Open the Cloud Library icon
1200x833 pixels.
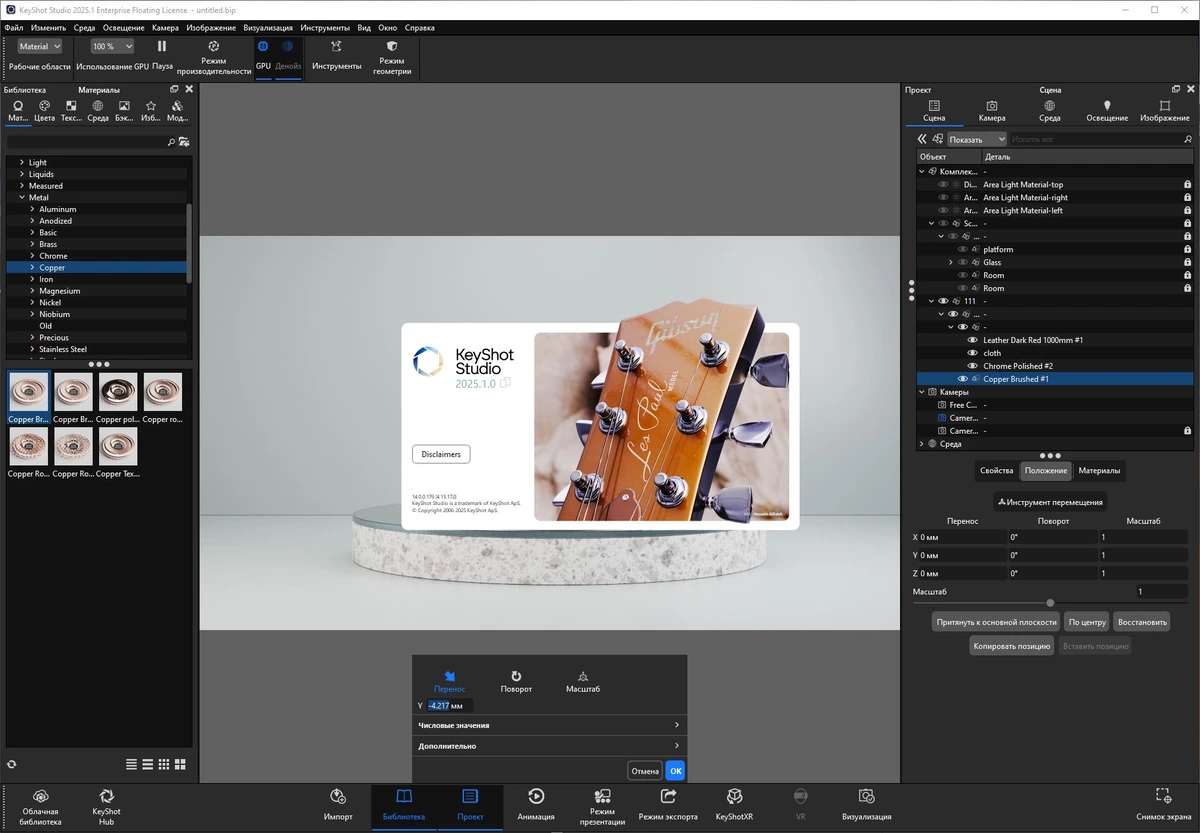click(x=41, y=796)
